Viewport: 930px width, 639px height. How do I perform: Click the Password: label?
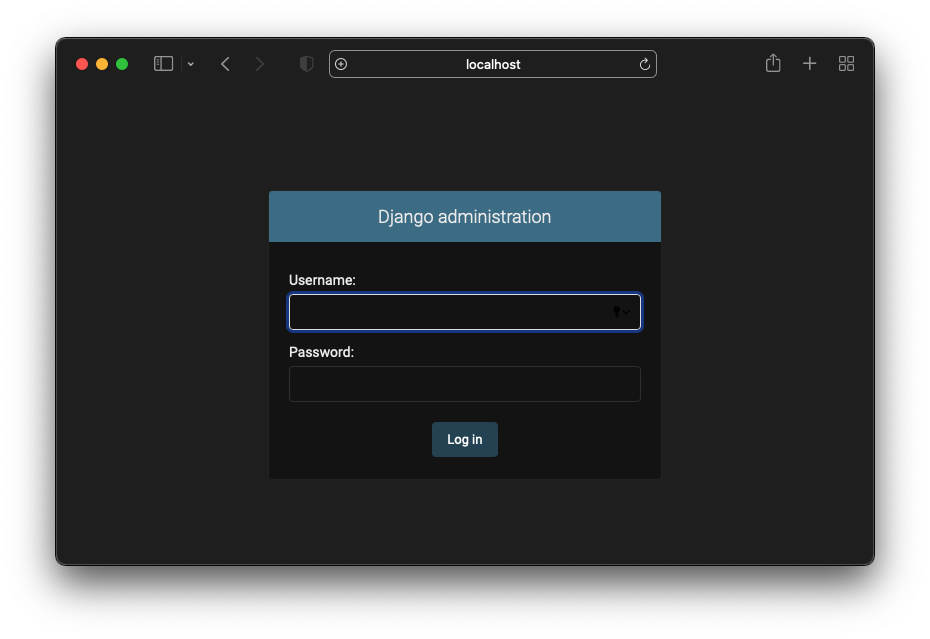pyautogui.click(x=321, y=352)
